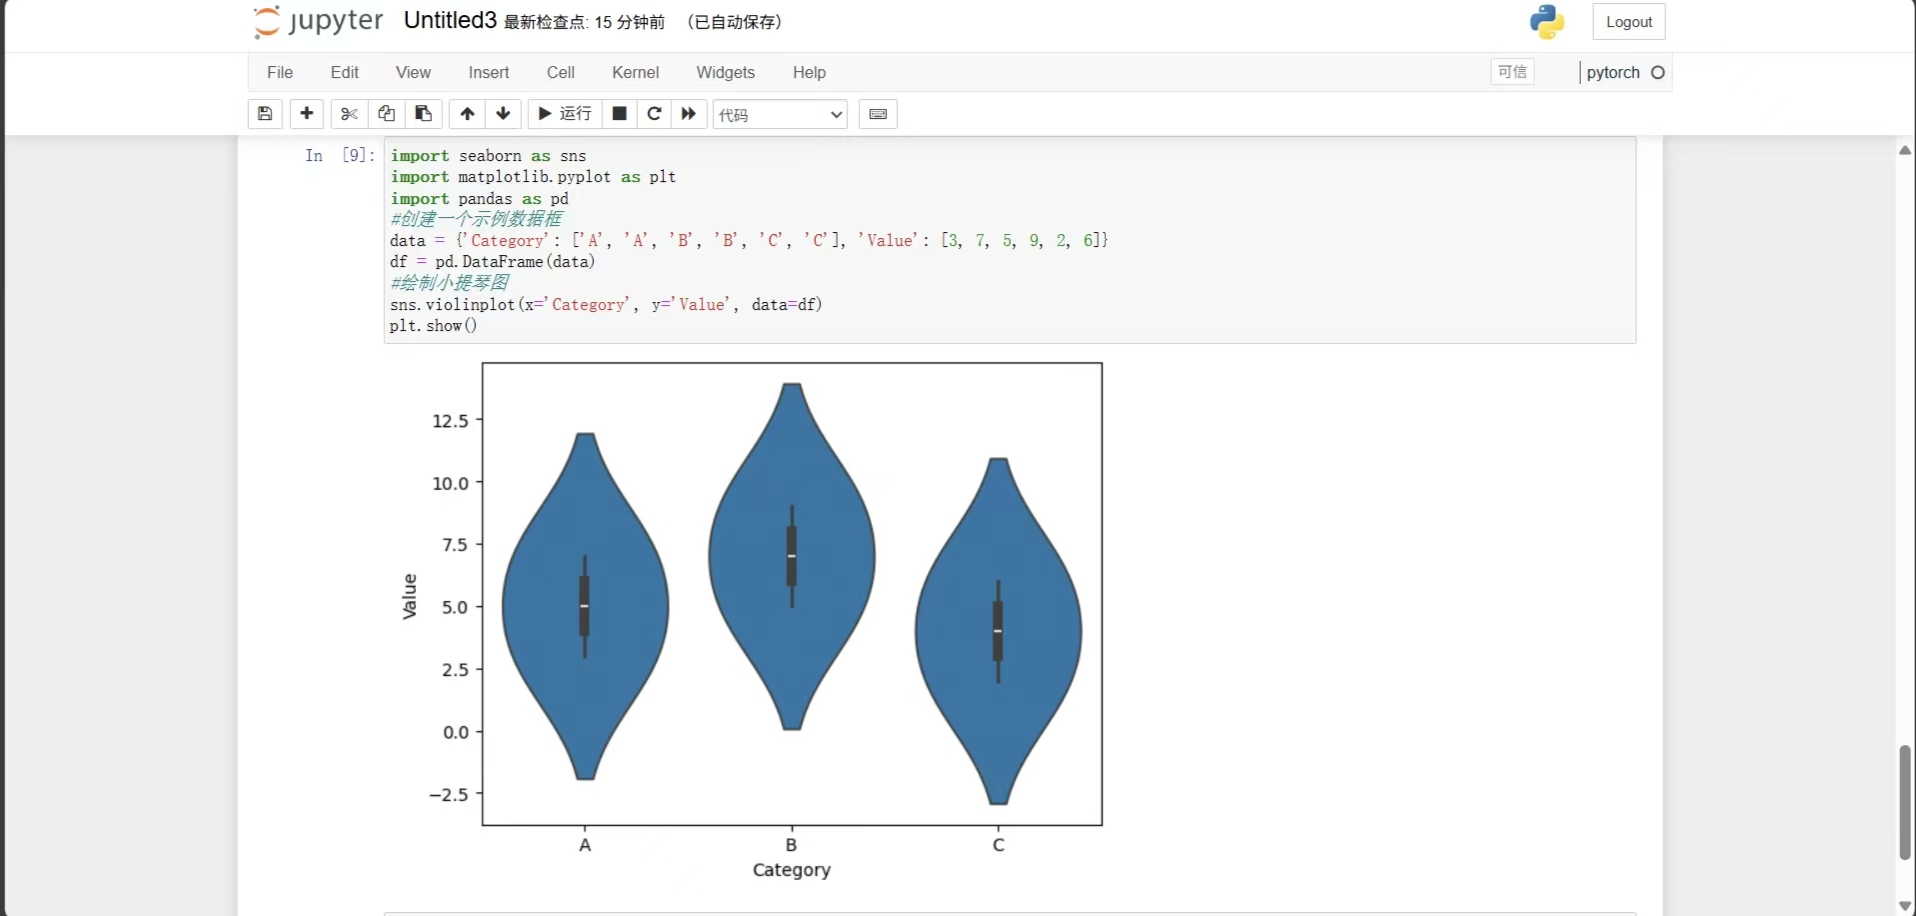Click the checkpoint status text 最新检查点
Viewport: 1916px width, 916px height.
pyautogui.click(x=584, y=22)
